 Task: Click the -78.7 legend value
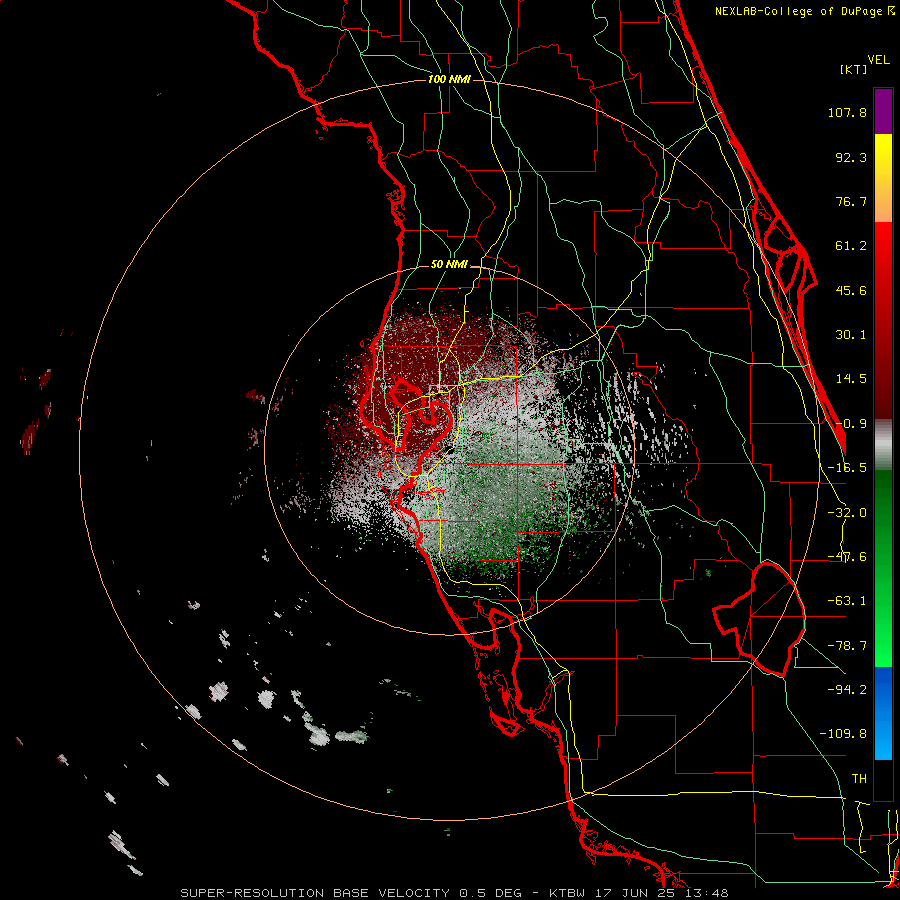coord(847,646)
